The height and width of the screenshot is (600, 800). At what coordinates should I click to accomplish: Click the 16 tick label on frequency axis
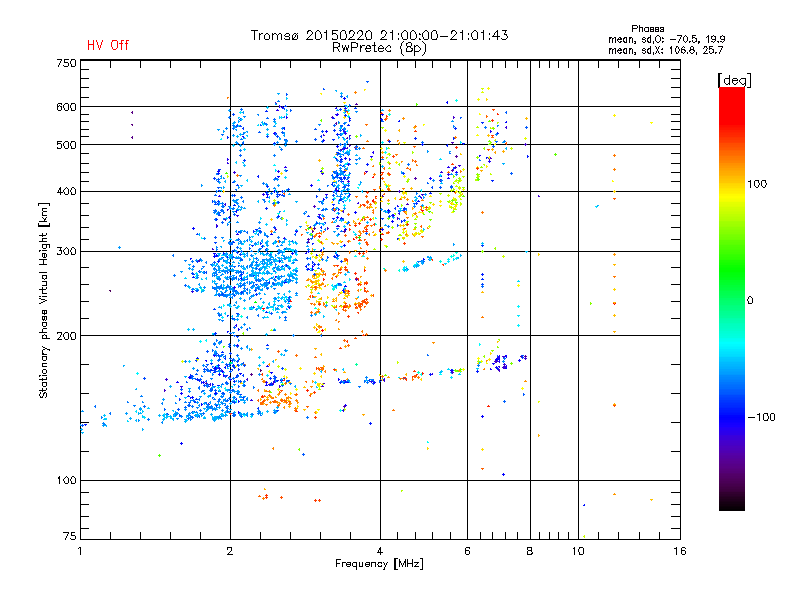(x=679, y=551)
